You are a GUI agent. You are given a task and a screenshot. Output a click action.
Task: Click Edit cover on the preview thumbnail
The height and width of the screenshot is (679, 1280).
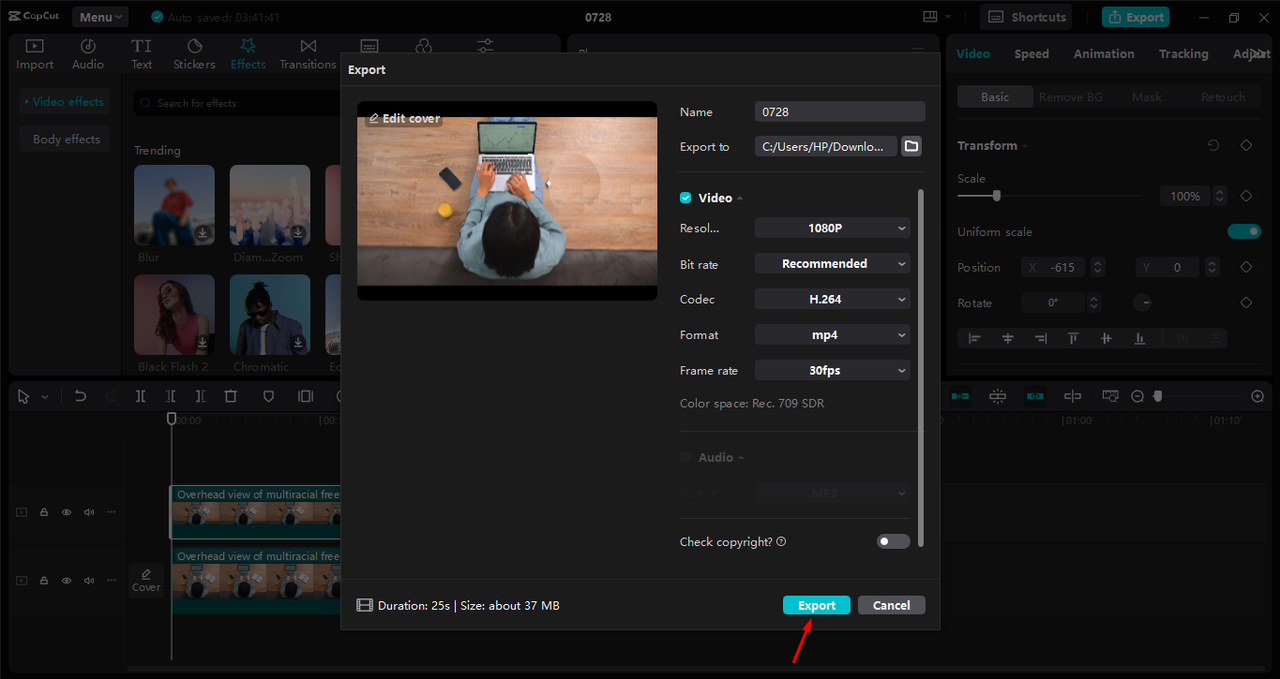click(x=404, y=118)
